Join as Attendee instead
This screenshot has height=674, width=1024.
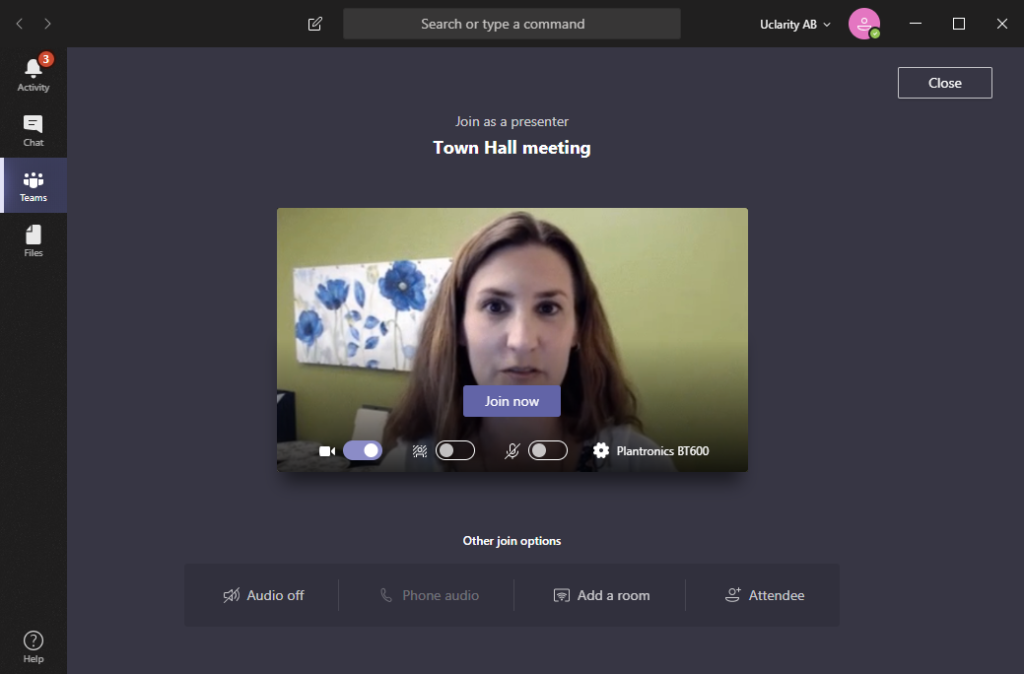[x=765, y=596]
